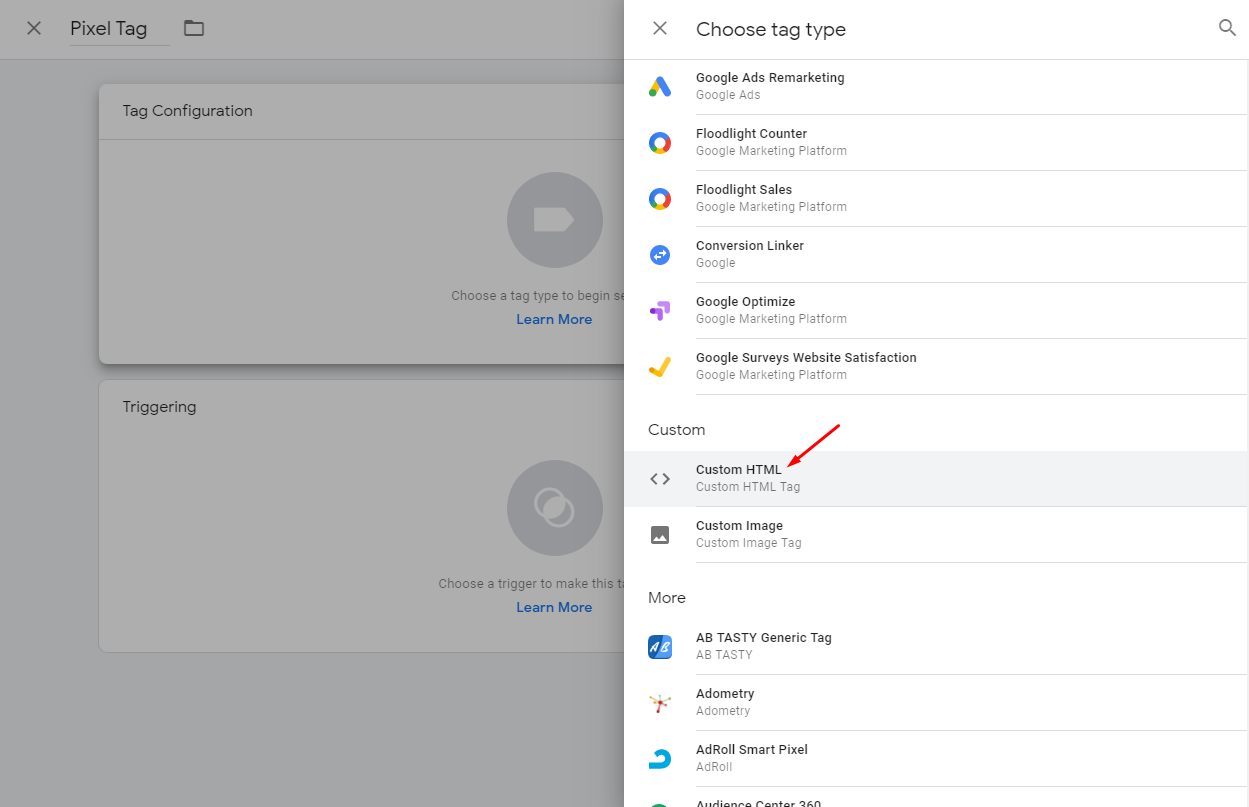Pick the AdRoll Smart Pixel tag
The height and width of the screenshot is (807, 1249).
tap(936, 759)
